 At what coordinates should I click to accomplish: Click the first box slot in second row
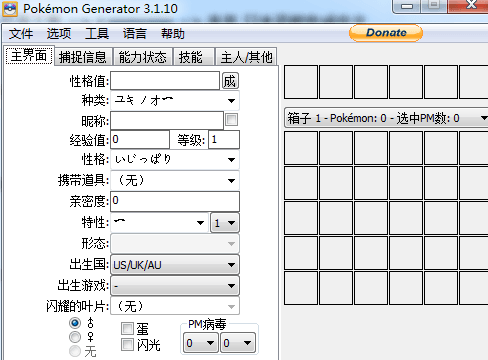coord(301,183)
